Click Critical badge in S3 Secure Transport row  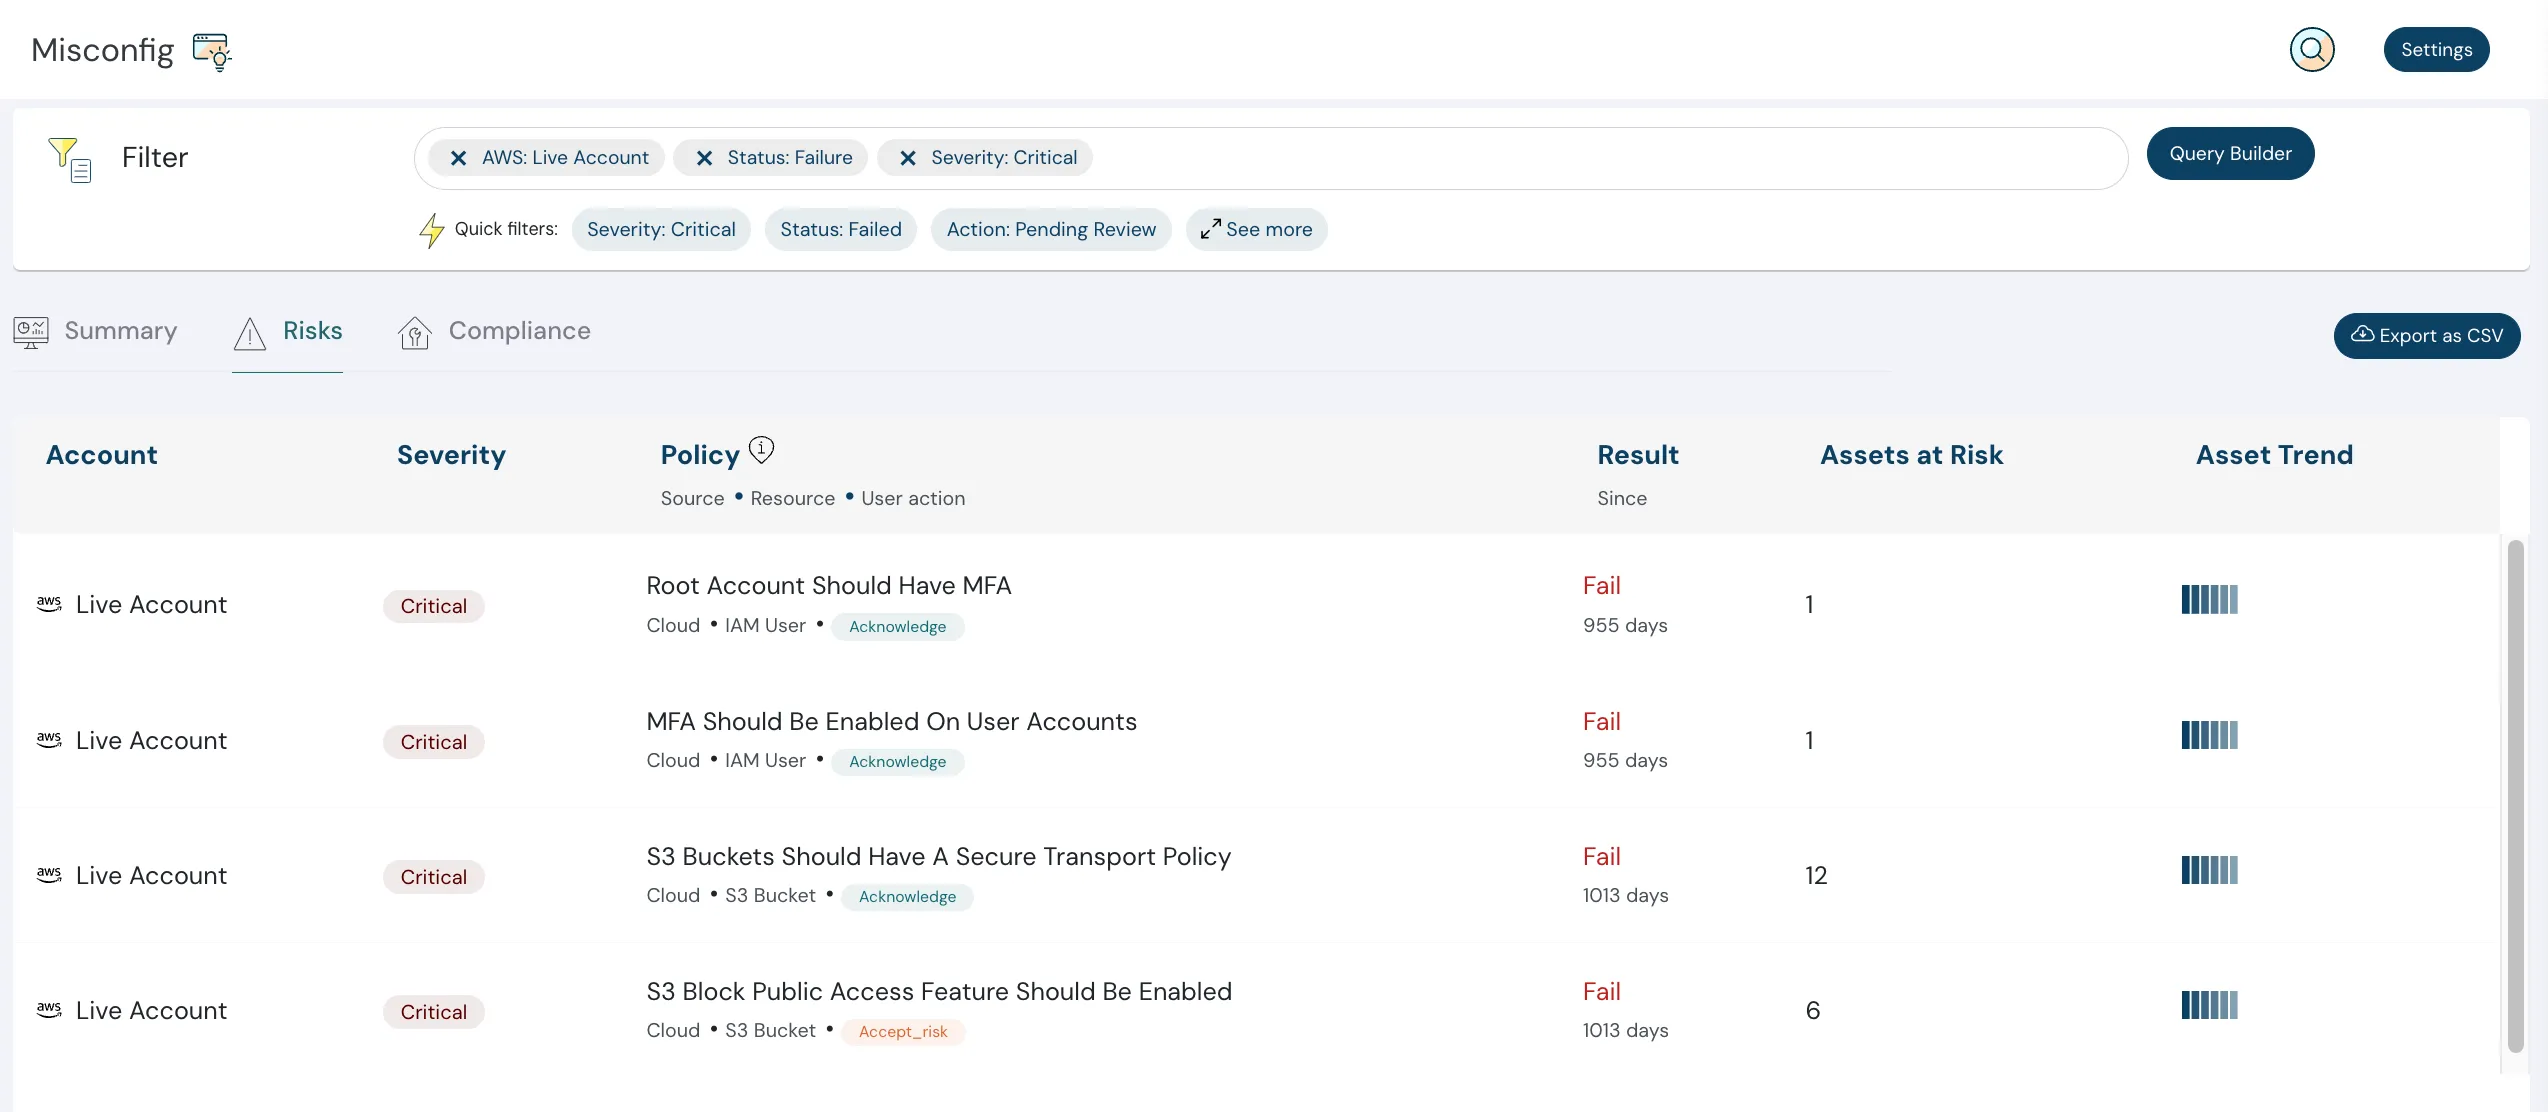(434, 877)
